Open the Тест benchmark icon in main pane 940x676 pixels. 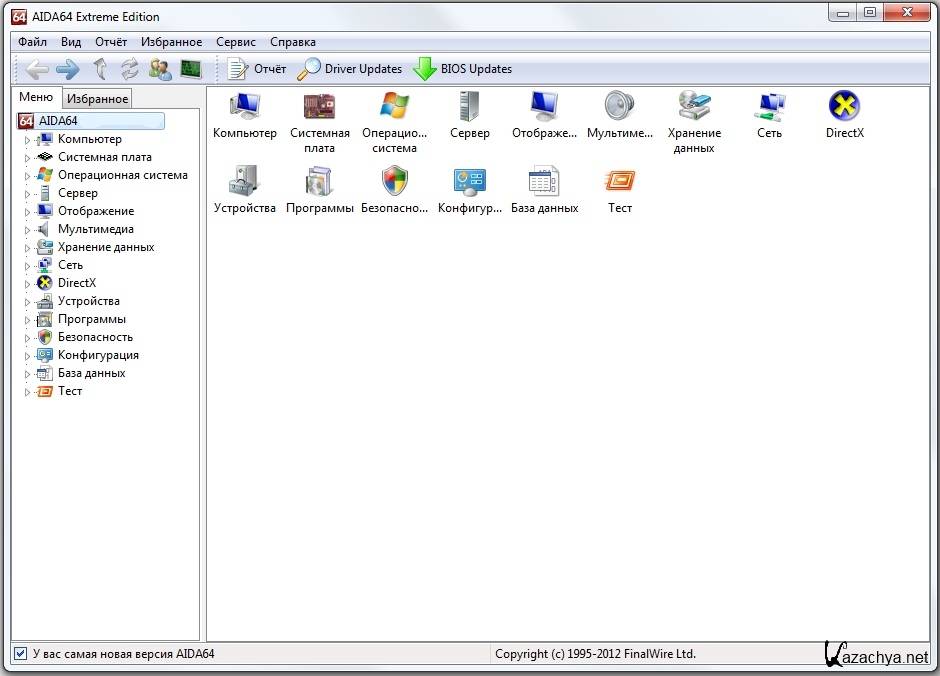(619, 181)
